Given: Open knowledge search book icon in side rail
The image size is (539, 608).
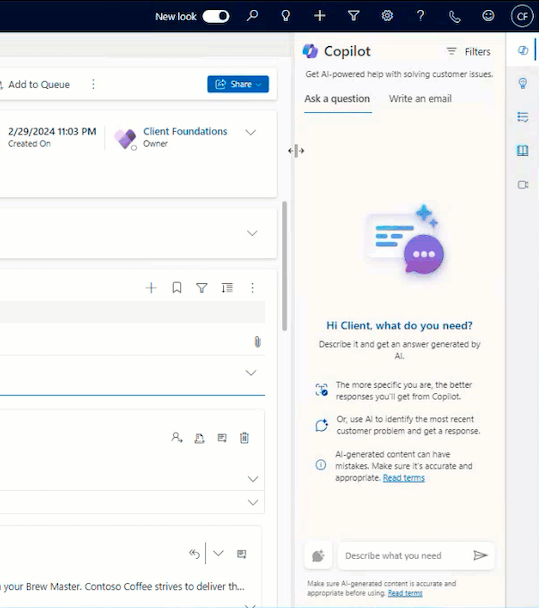Looking at the screenshot, I should tap(523, 150).
